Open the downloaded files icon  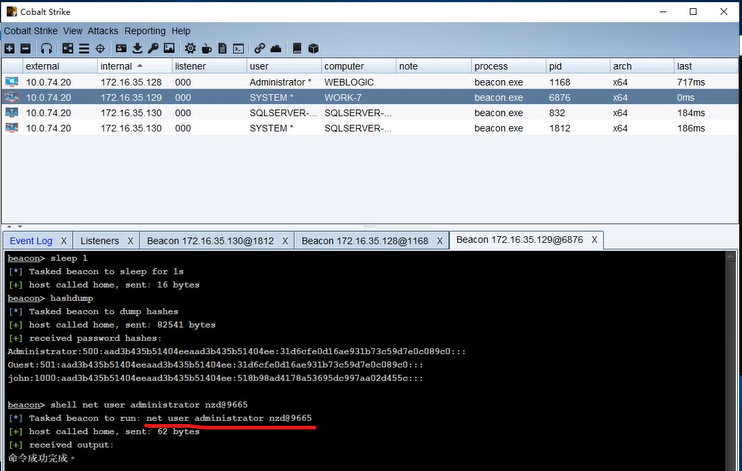tap(137, 48)
